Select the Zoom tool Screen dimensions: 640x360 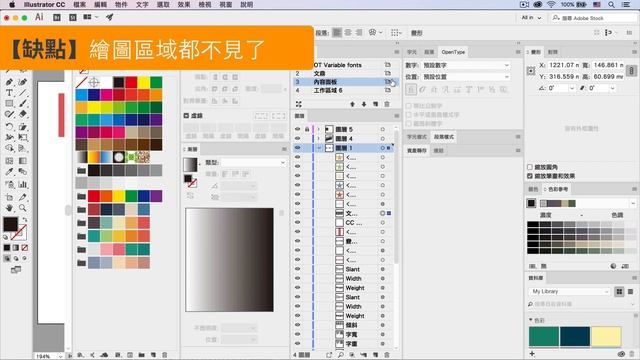[23, 208]
